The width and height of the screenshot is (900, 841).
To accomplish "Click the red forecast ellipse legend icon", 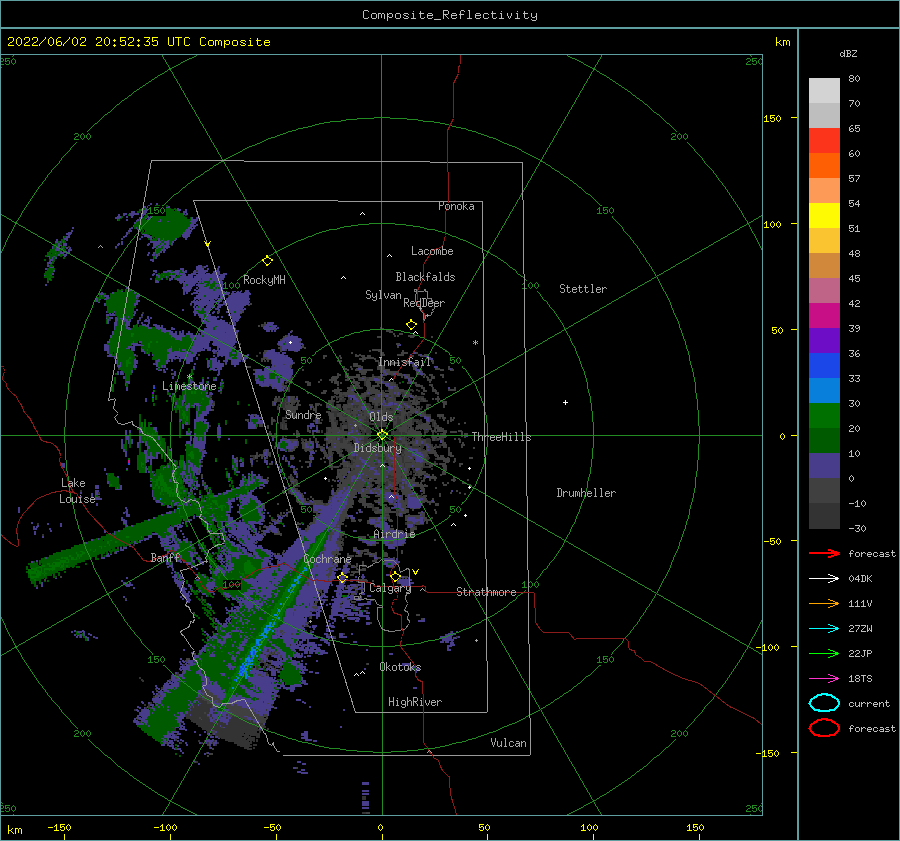I will pos(824,728).
